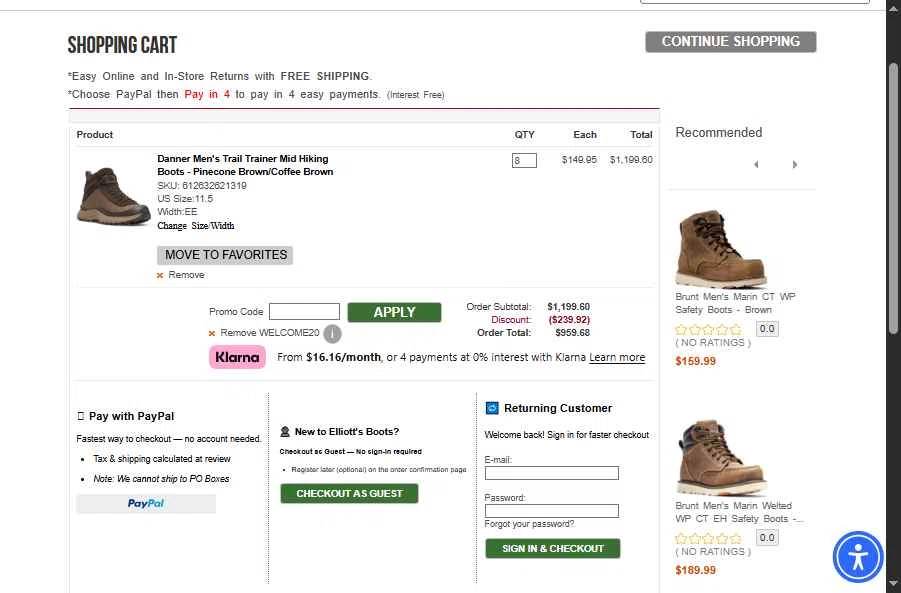Click the star rating of $159.99 boots

(709, 330)
